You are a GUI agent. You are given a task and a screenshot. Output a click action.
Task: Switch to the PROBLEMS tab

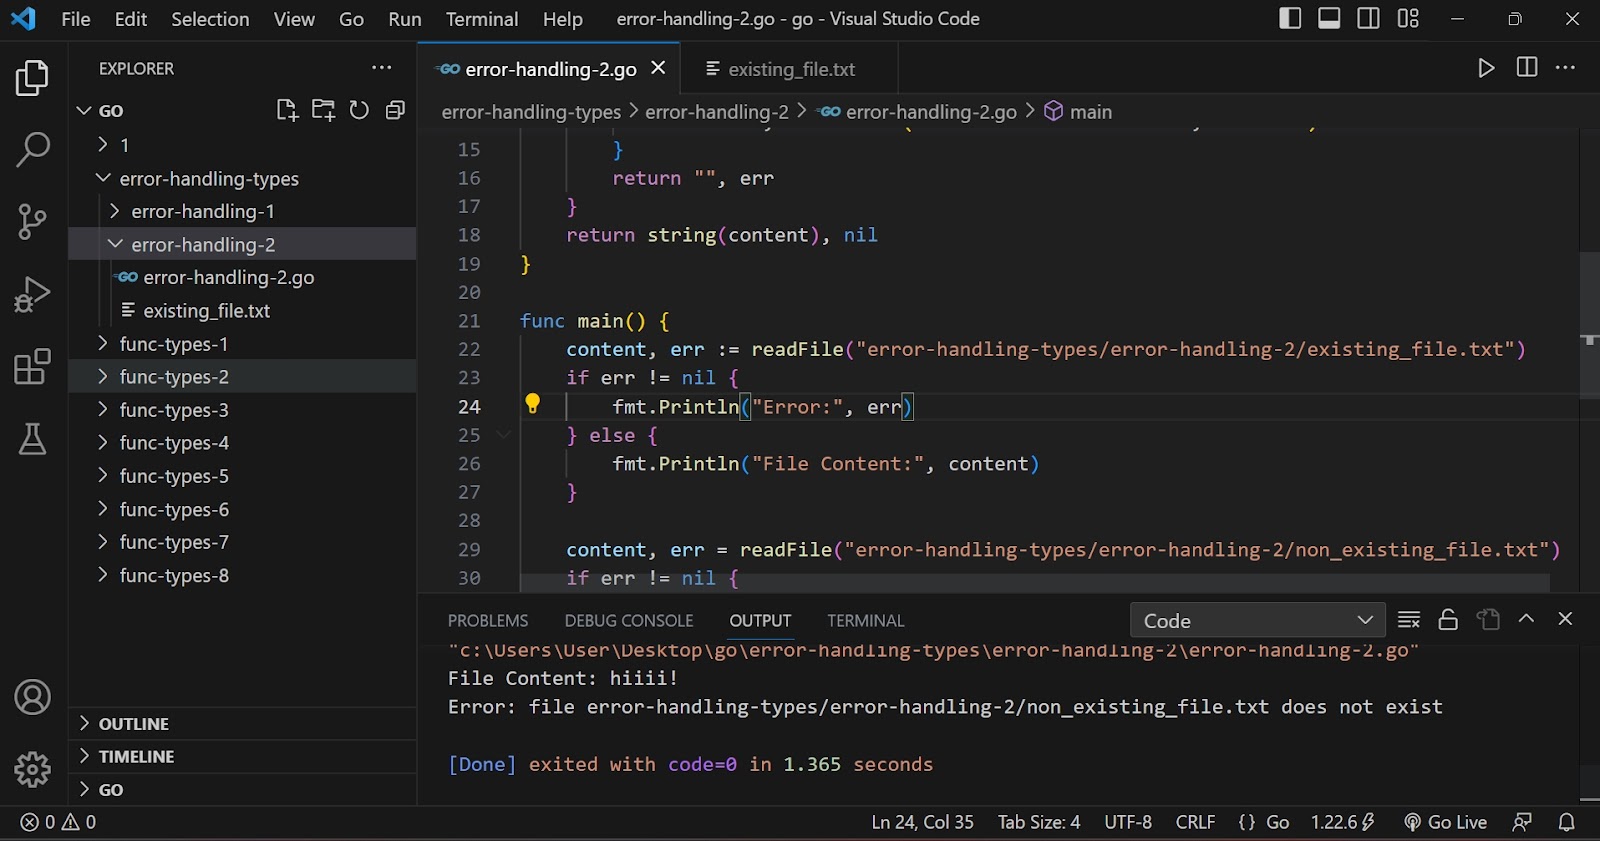point(488,620)
